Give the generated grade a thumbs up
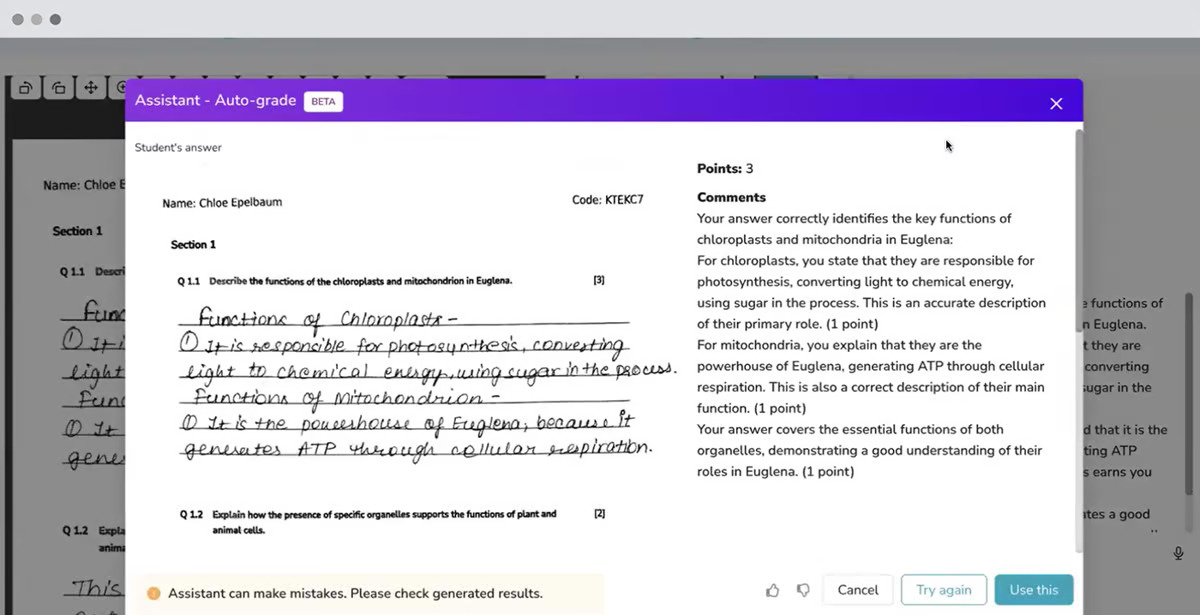Screen dimensions: 1200x615 tap(772, 590)
